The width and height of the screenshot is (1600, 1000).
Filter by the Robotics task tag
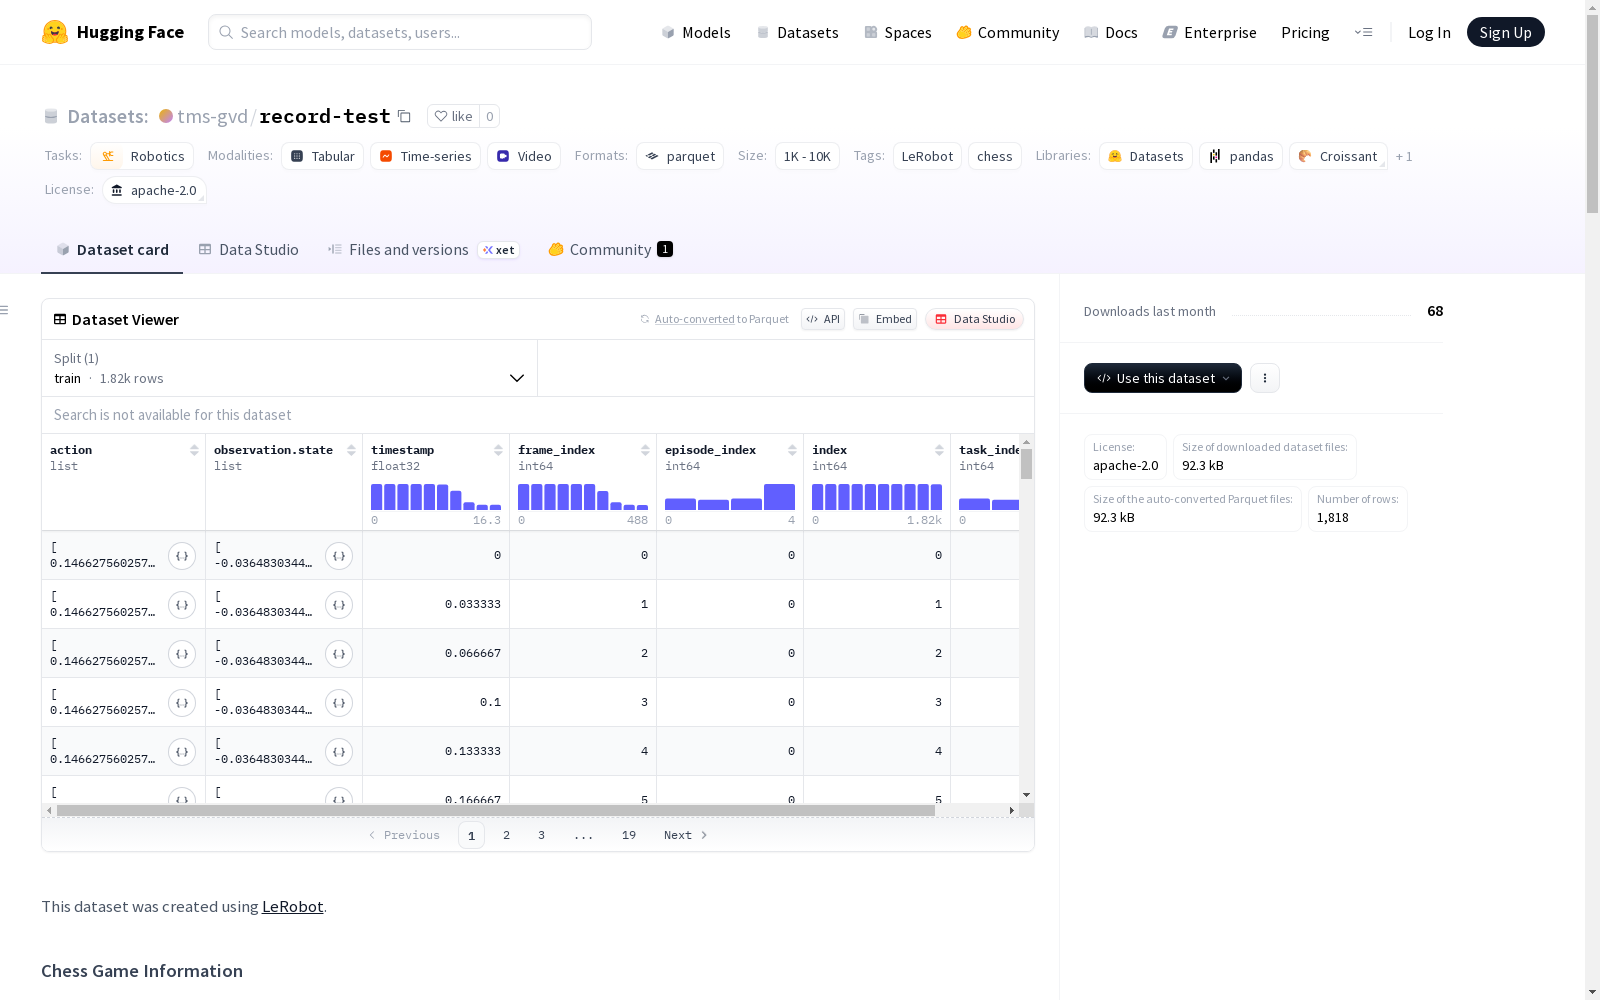click(x=142, y=156)
